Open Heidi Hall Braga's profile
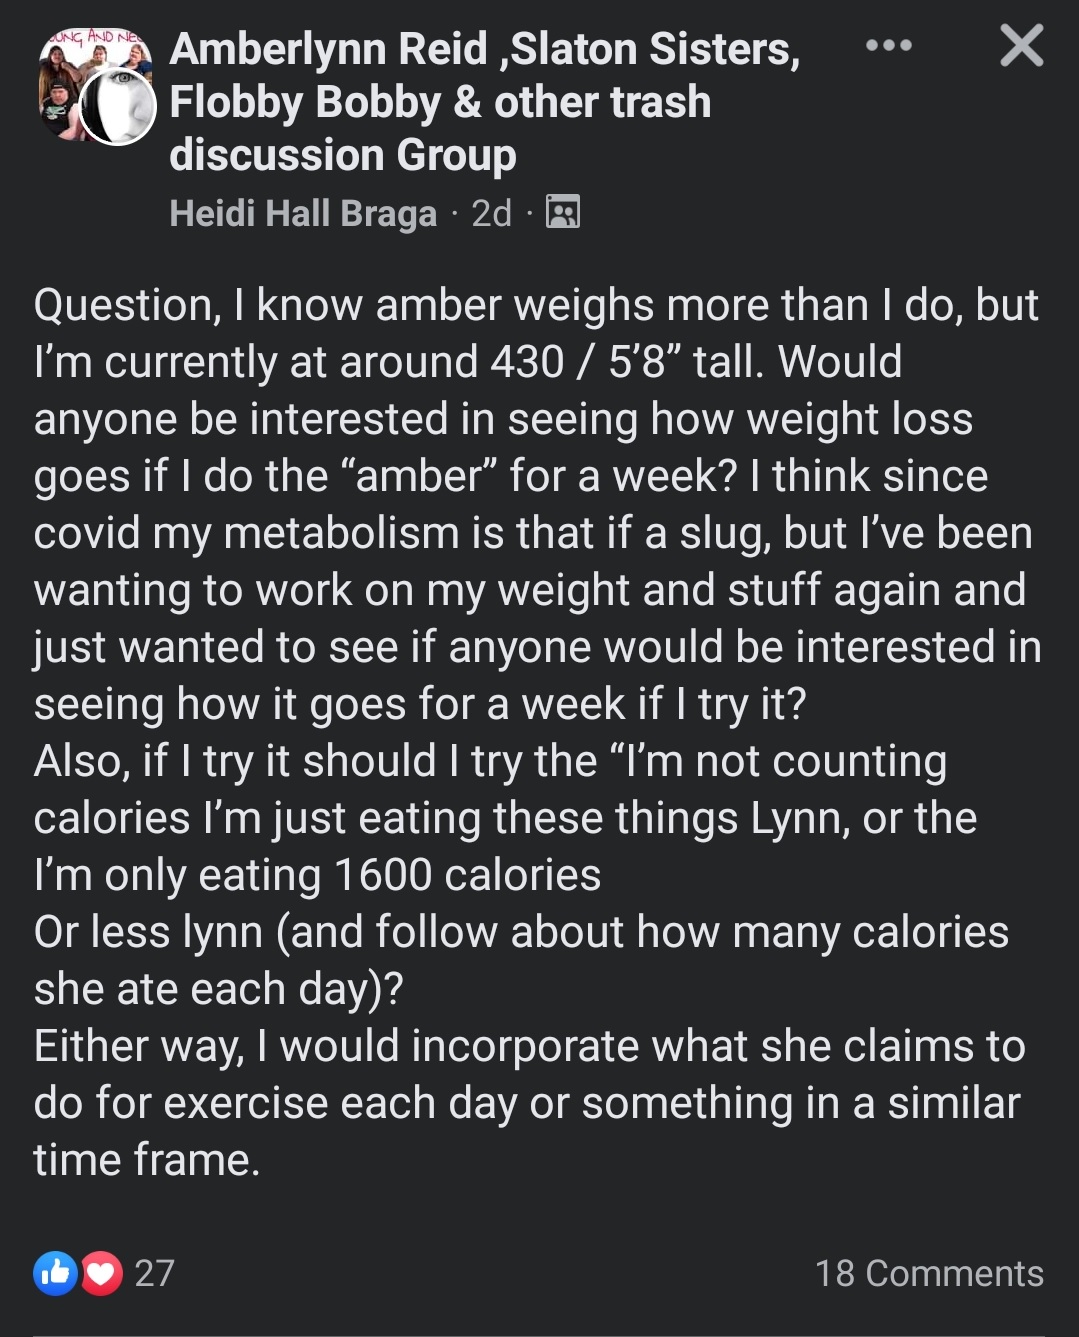 pyautogui.click(x=303, y=213)
